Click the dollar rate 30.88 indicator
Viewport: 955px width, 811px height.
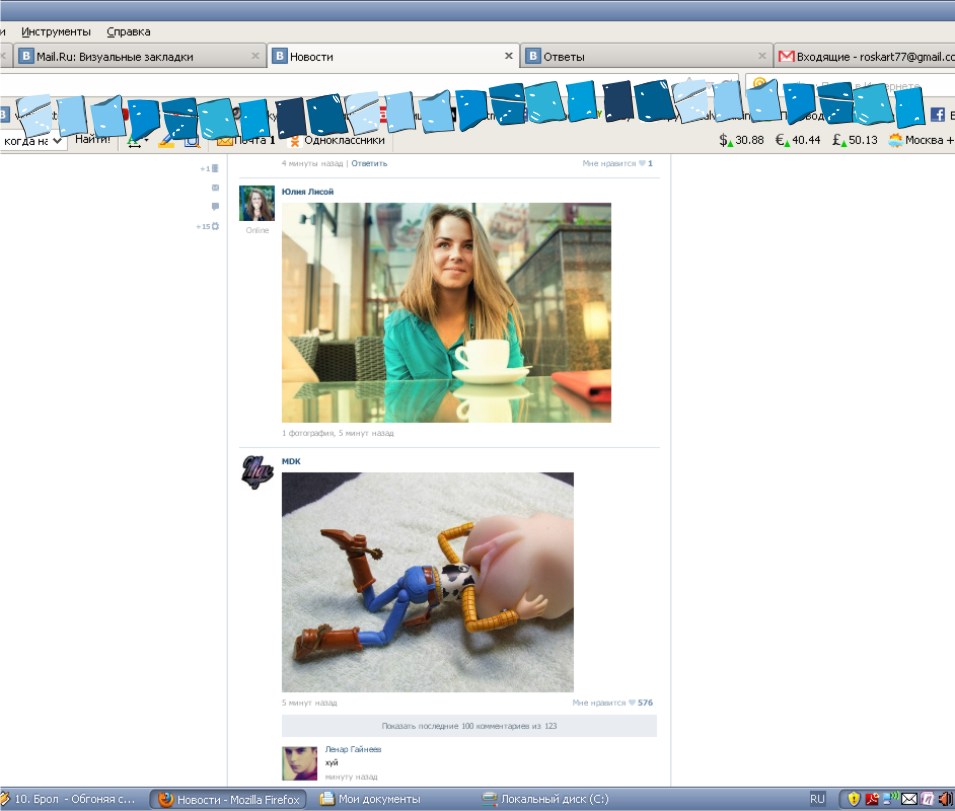click(x=741, y=140)
